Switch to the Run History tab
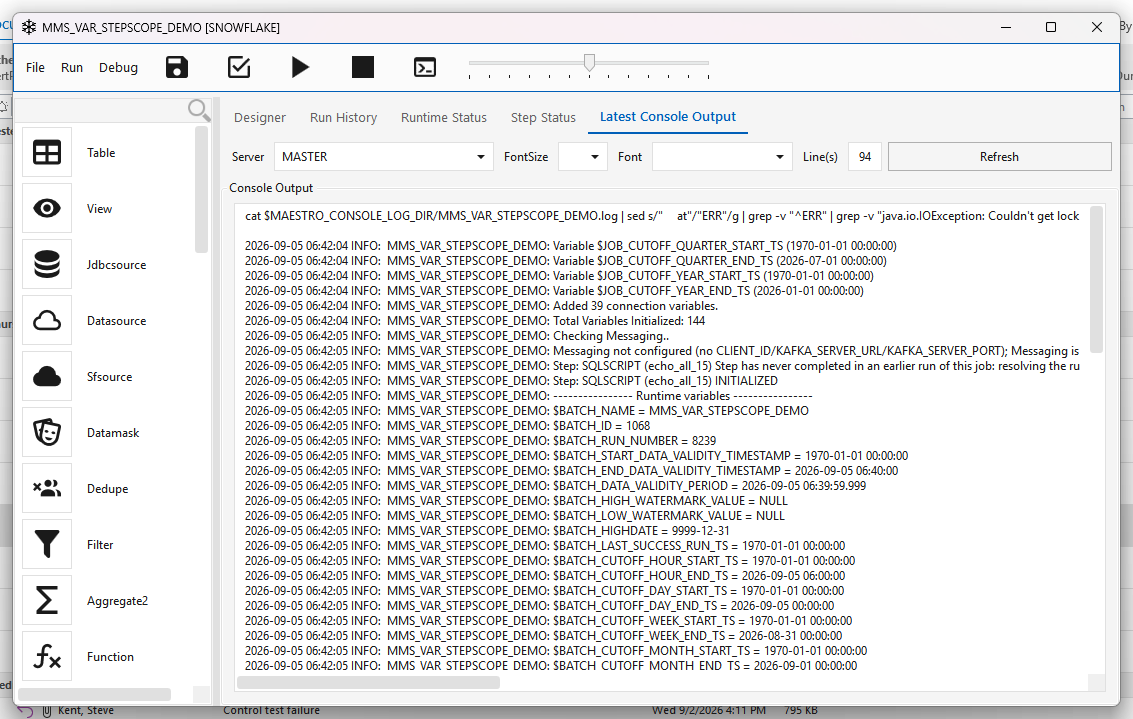Image resolution: width=1133 pixels, height=719 pixels. 343,117
